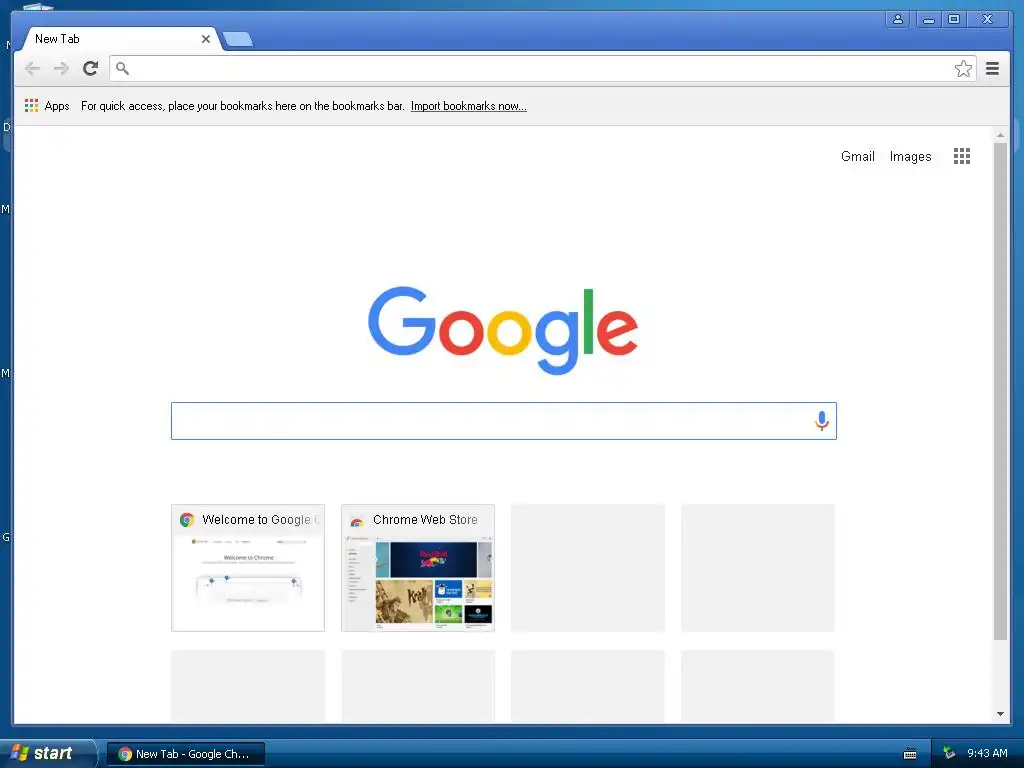Maximize the Chrome window
The width and height of the screenshot is (1024, 768).
click(953, 20)
